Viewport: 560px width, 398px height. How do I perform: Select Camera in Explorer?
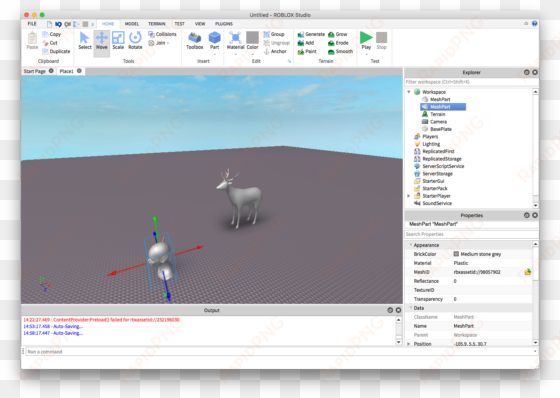tap(434, 122)
